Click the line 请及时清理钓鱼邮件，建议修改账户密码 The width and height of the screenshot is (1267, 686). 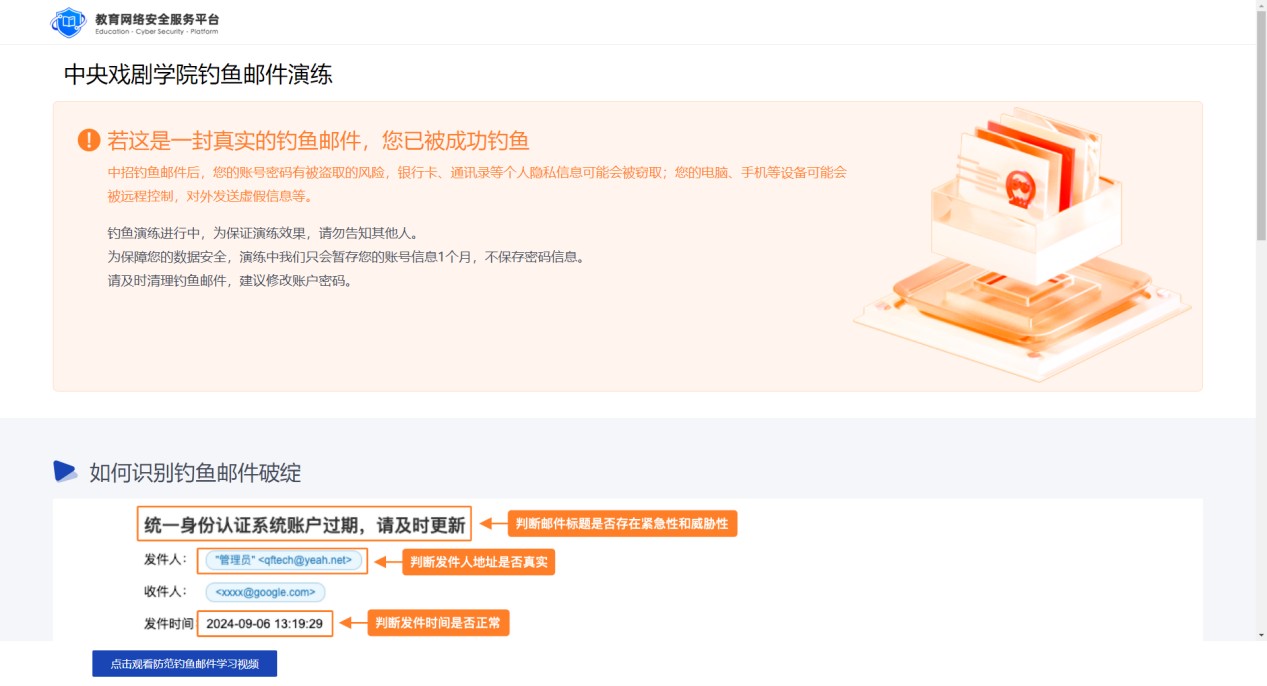(230, 280)
